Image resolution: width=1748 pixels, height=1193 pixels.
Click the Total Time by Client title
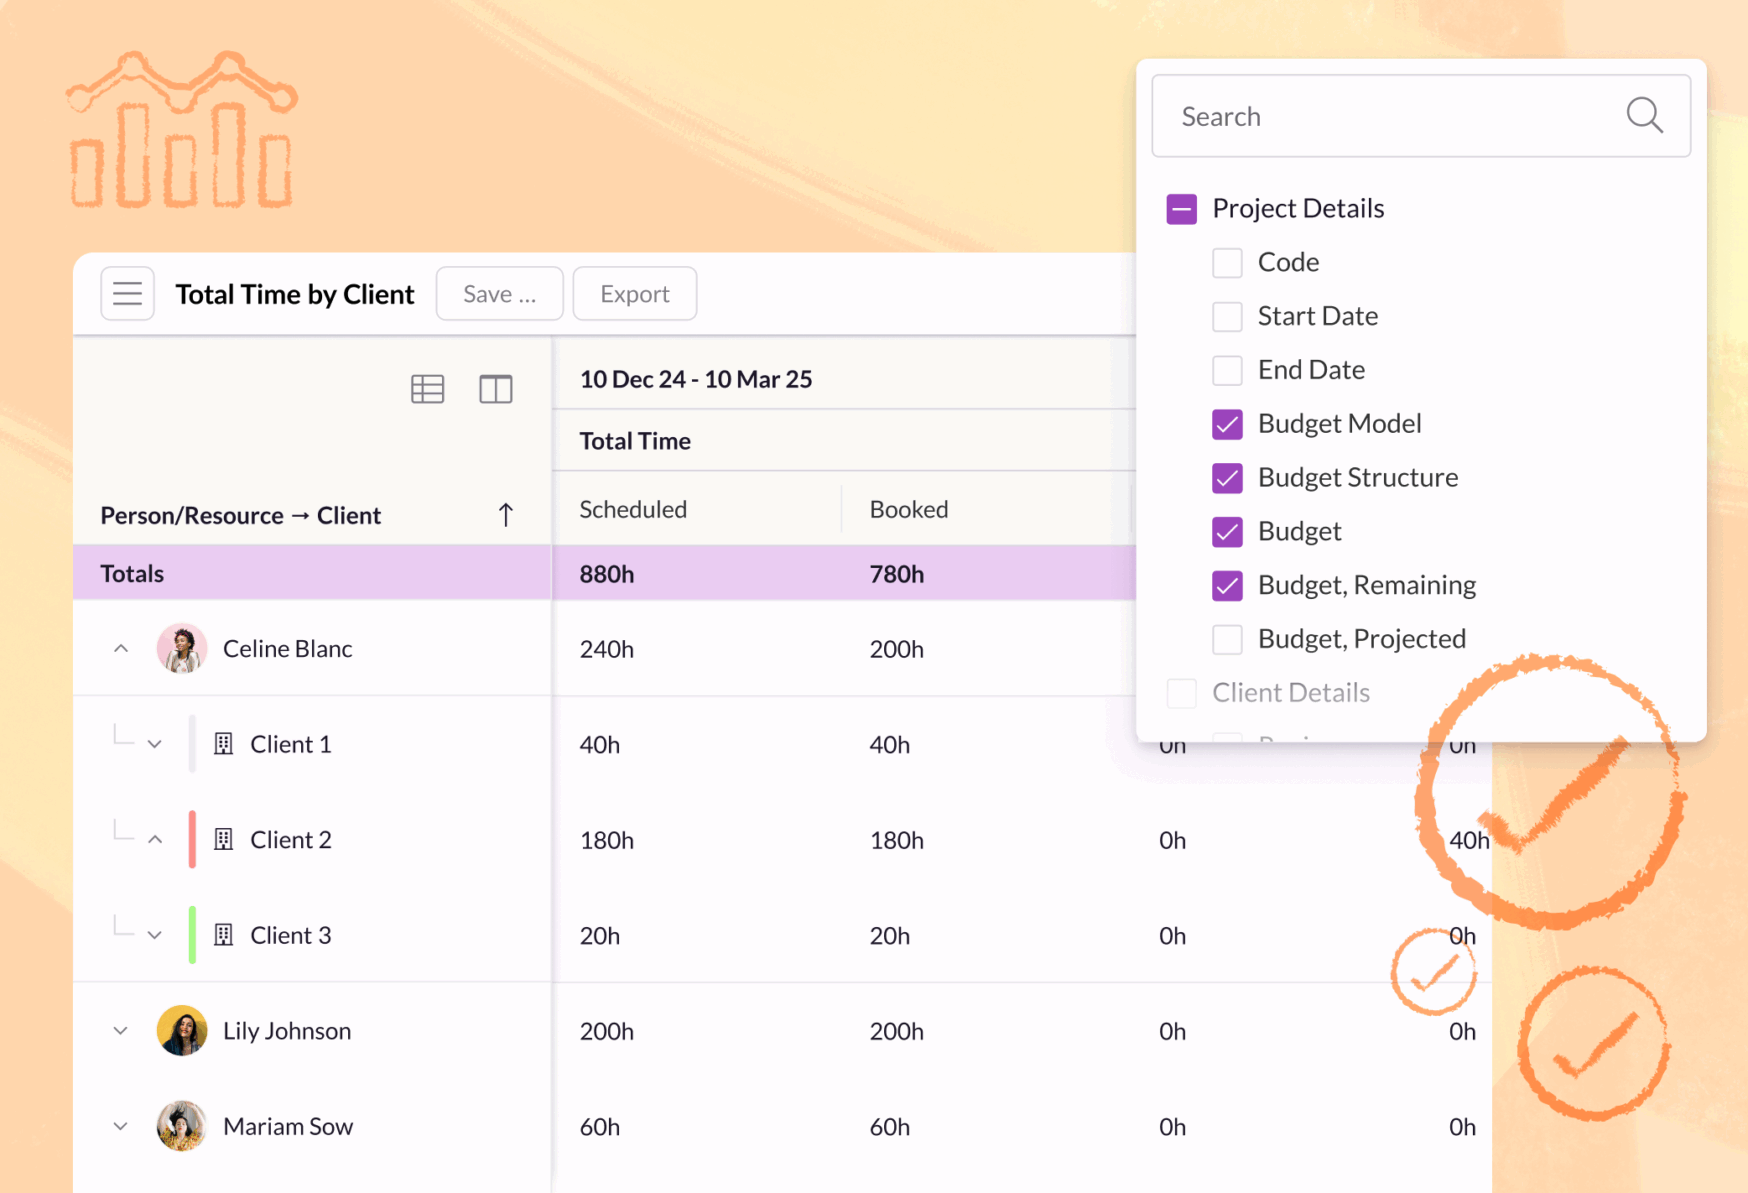295,294
